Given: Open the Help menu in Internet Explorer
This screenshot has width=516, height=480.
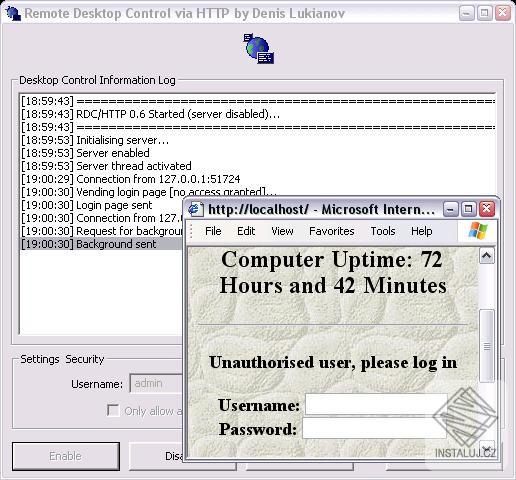Looking at the screenshot, I should (x=422, y=231).
